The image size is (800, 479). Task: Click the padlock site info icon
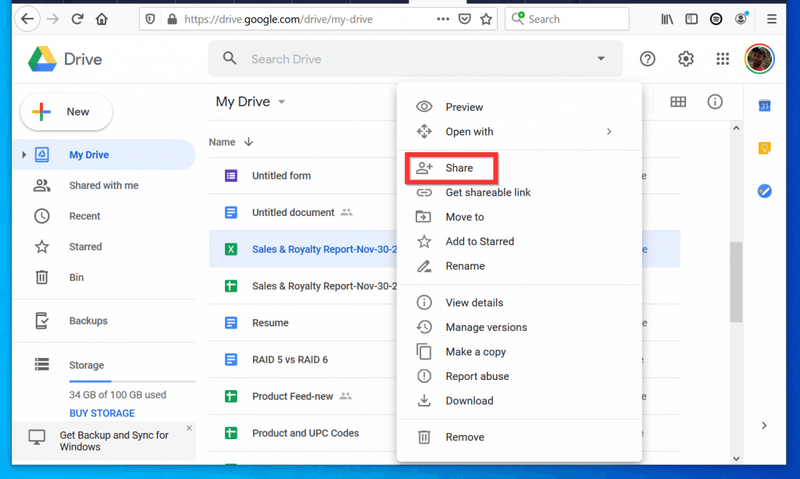pos(172,19)
